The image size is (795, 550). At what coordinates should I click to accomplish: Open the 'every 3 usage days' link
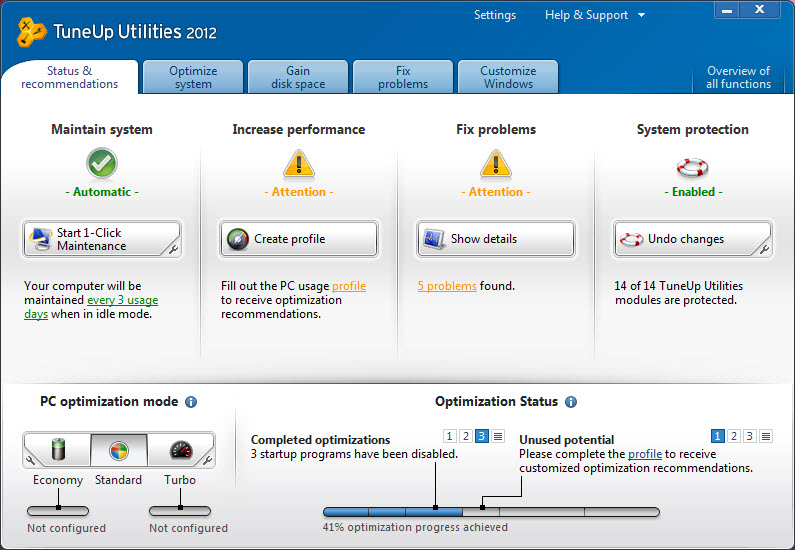(x=122, y=300)
